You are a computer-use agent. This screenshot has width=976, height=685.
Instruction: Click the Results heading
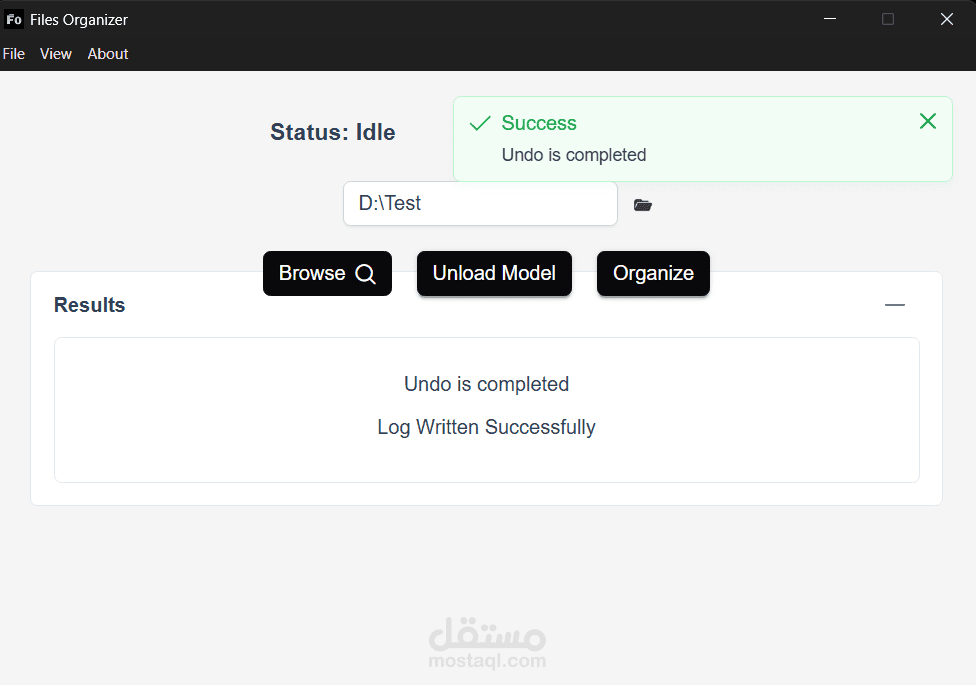click(90, 305)
